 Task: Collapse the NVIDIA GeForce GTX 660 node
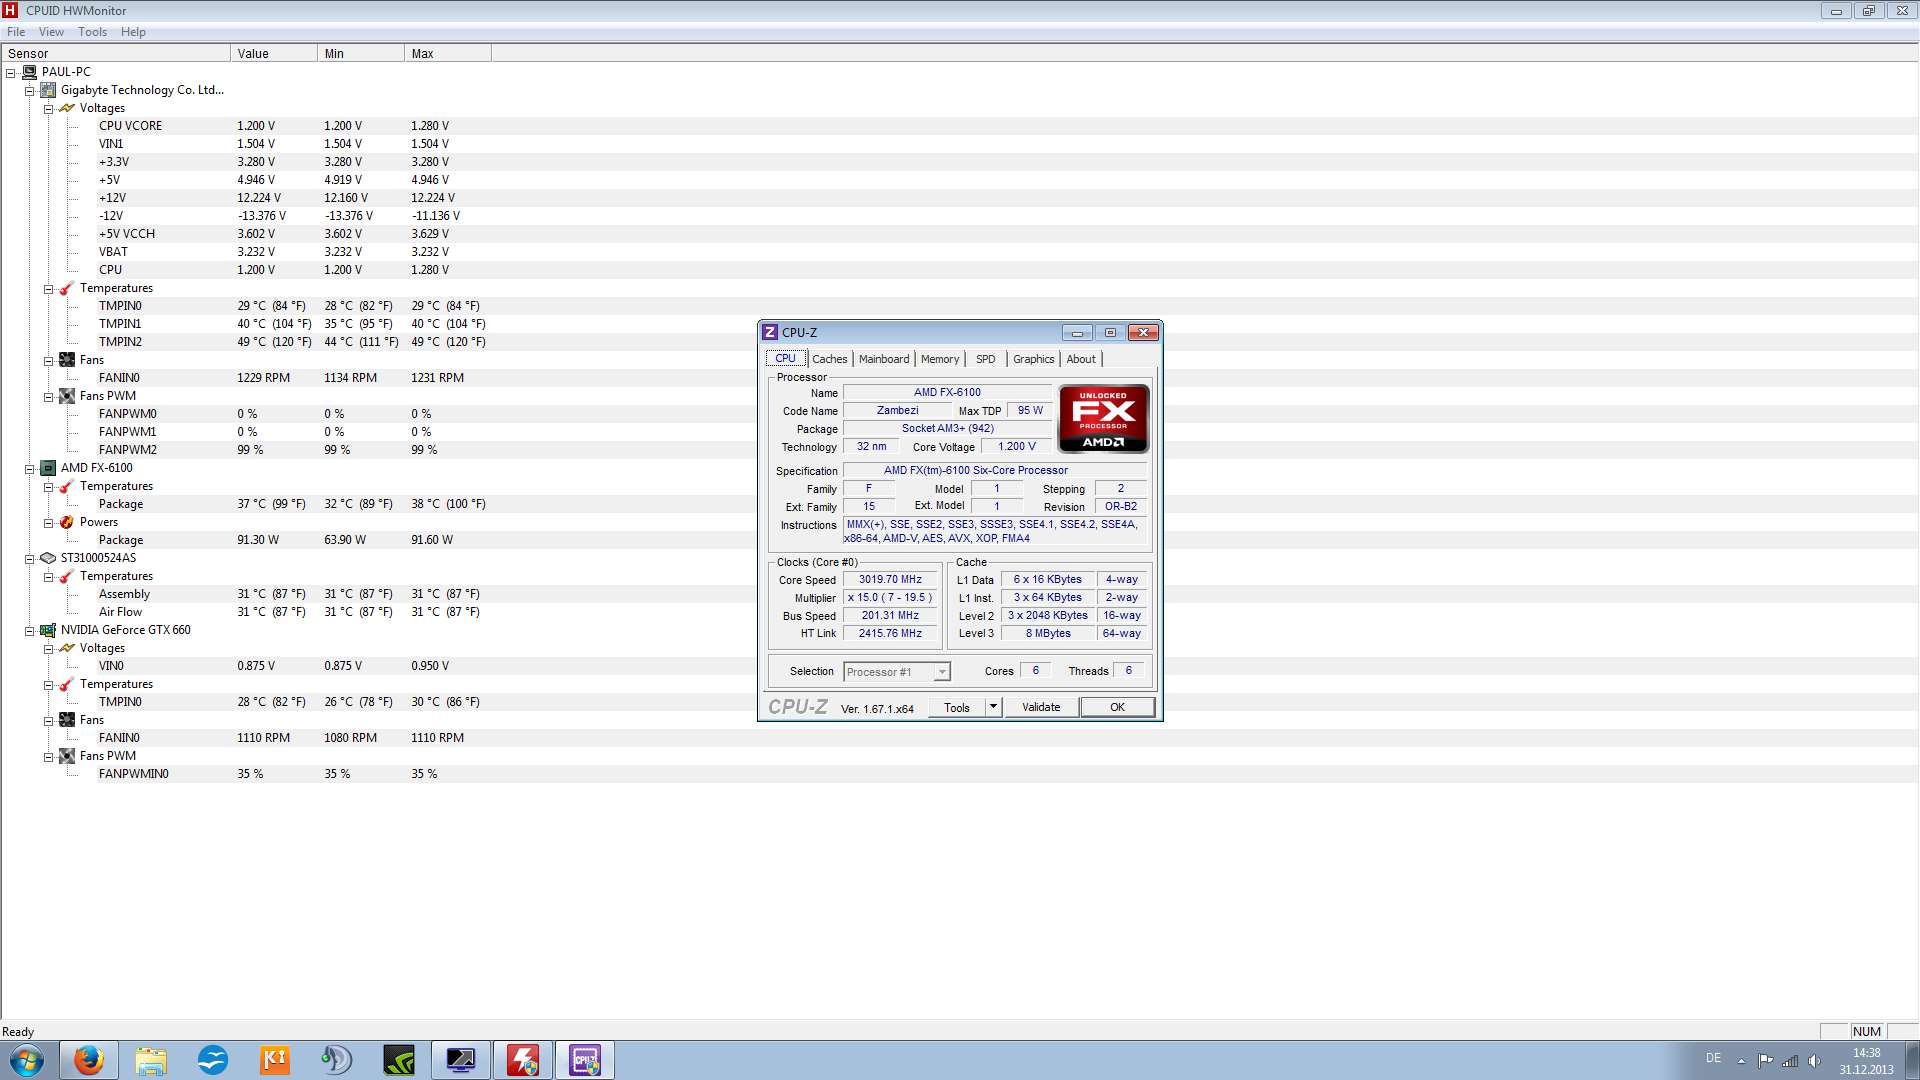30,630
